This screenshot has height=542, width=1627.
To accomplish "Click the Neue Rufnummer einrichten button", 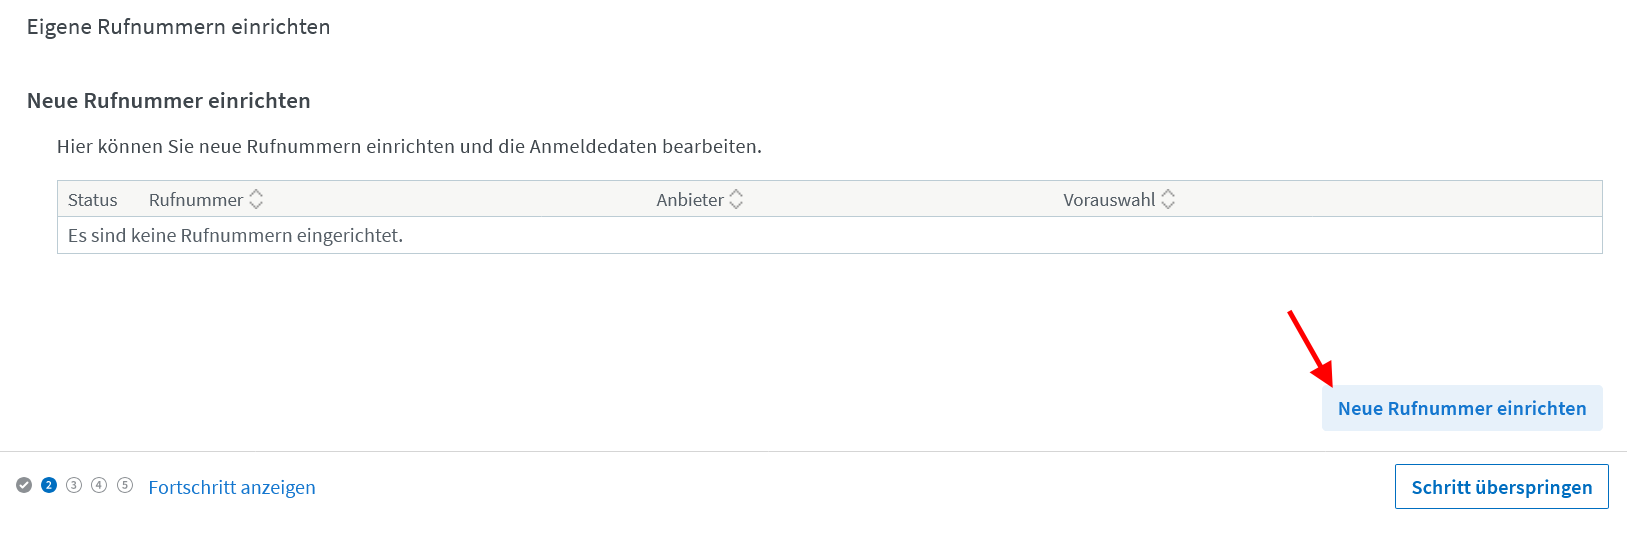I will [x=1462, y=408].
